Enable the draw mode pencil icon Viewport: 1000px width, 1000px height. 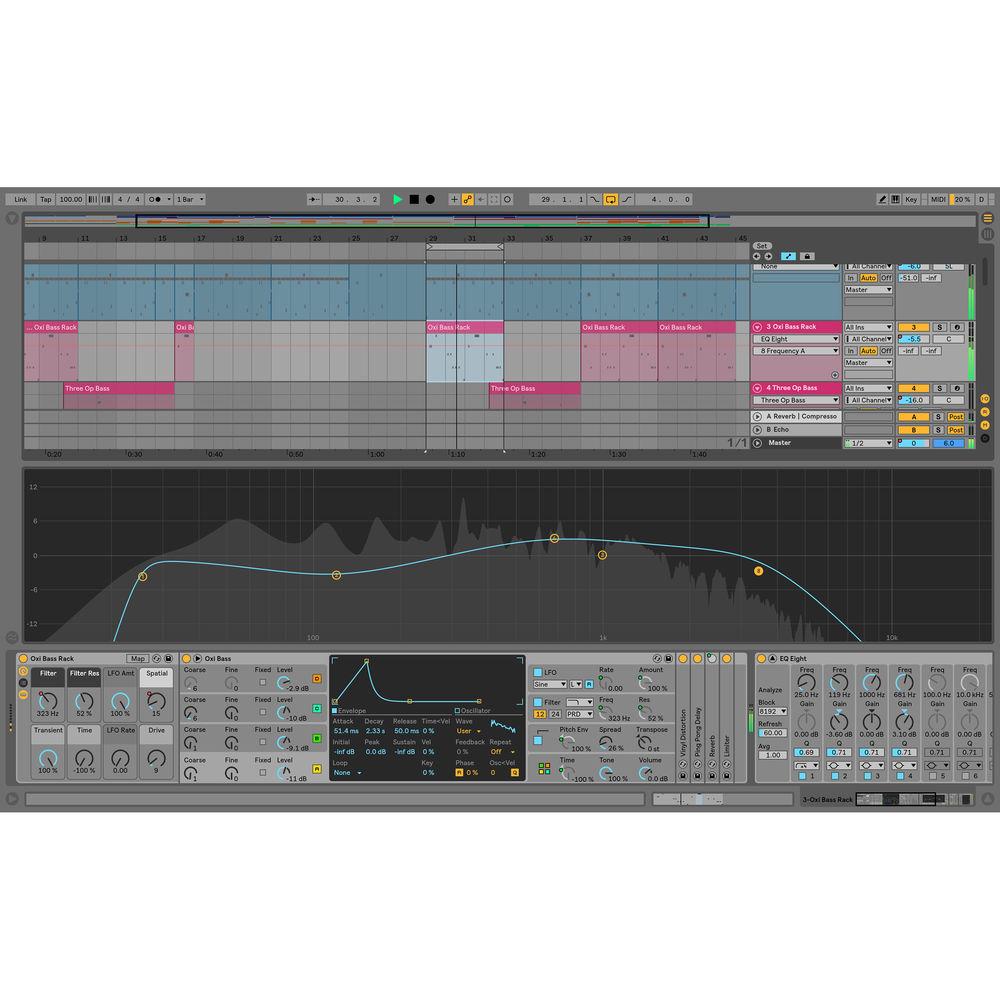tap(884, 199)
